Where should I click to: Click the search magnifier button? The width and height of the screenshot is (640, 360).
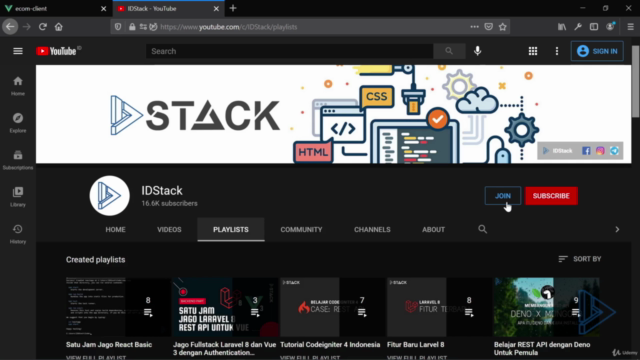tap(449, 51)
